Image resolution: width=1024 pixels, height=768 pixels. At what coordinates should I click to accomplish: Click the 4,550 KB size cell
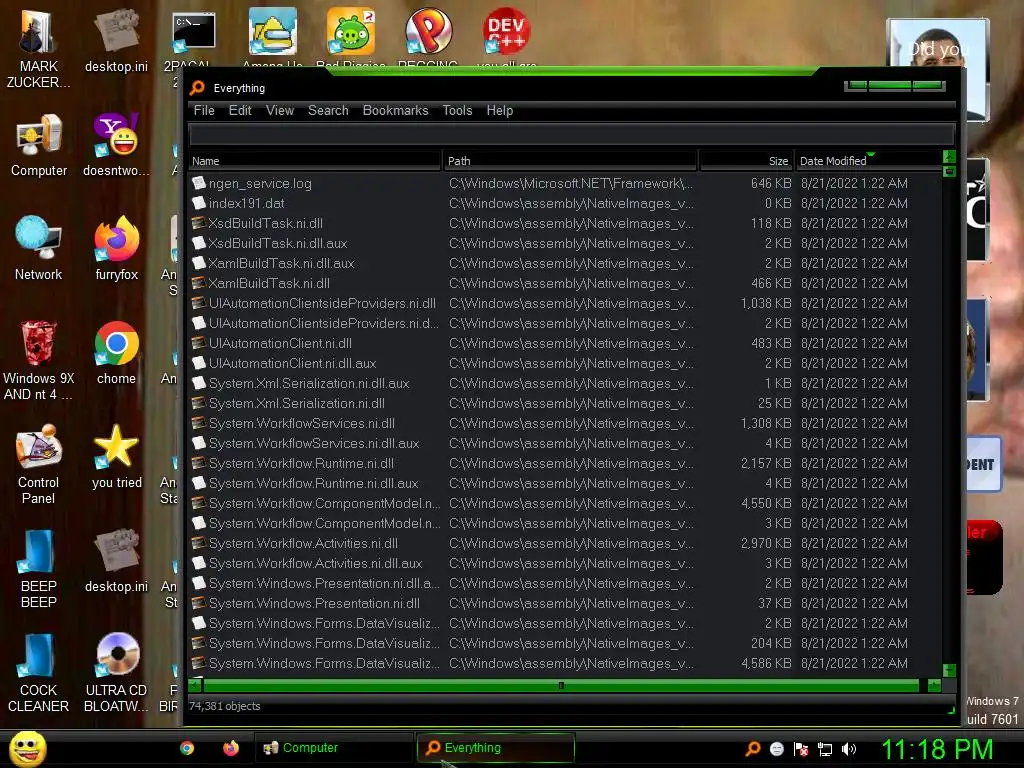[x=765, y=504]
